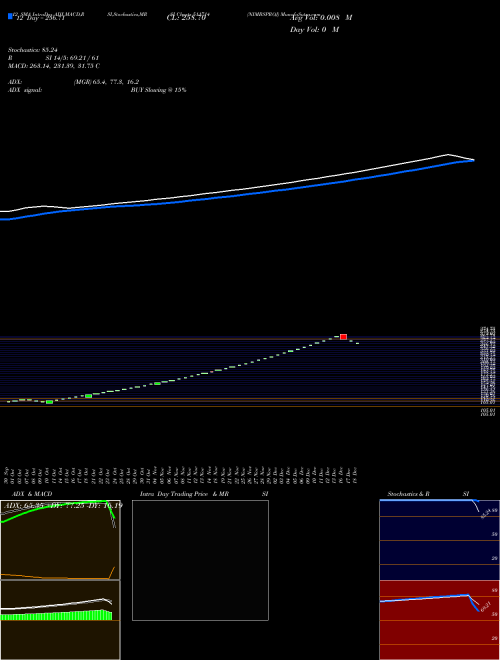Click the red RSI chart panel
Screen dimensions: 500x660
[x=439, y=620]
